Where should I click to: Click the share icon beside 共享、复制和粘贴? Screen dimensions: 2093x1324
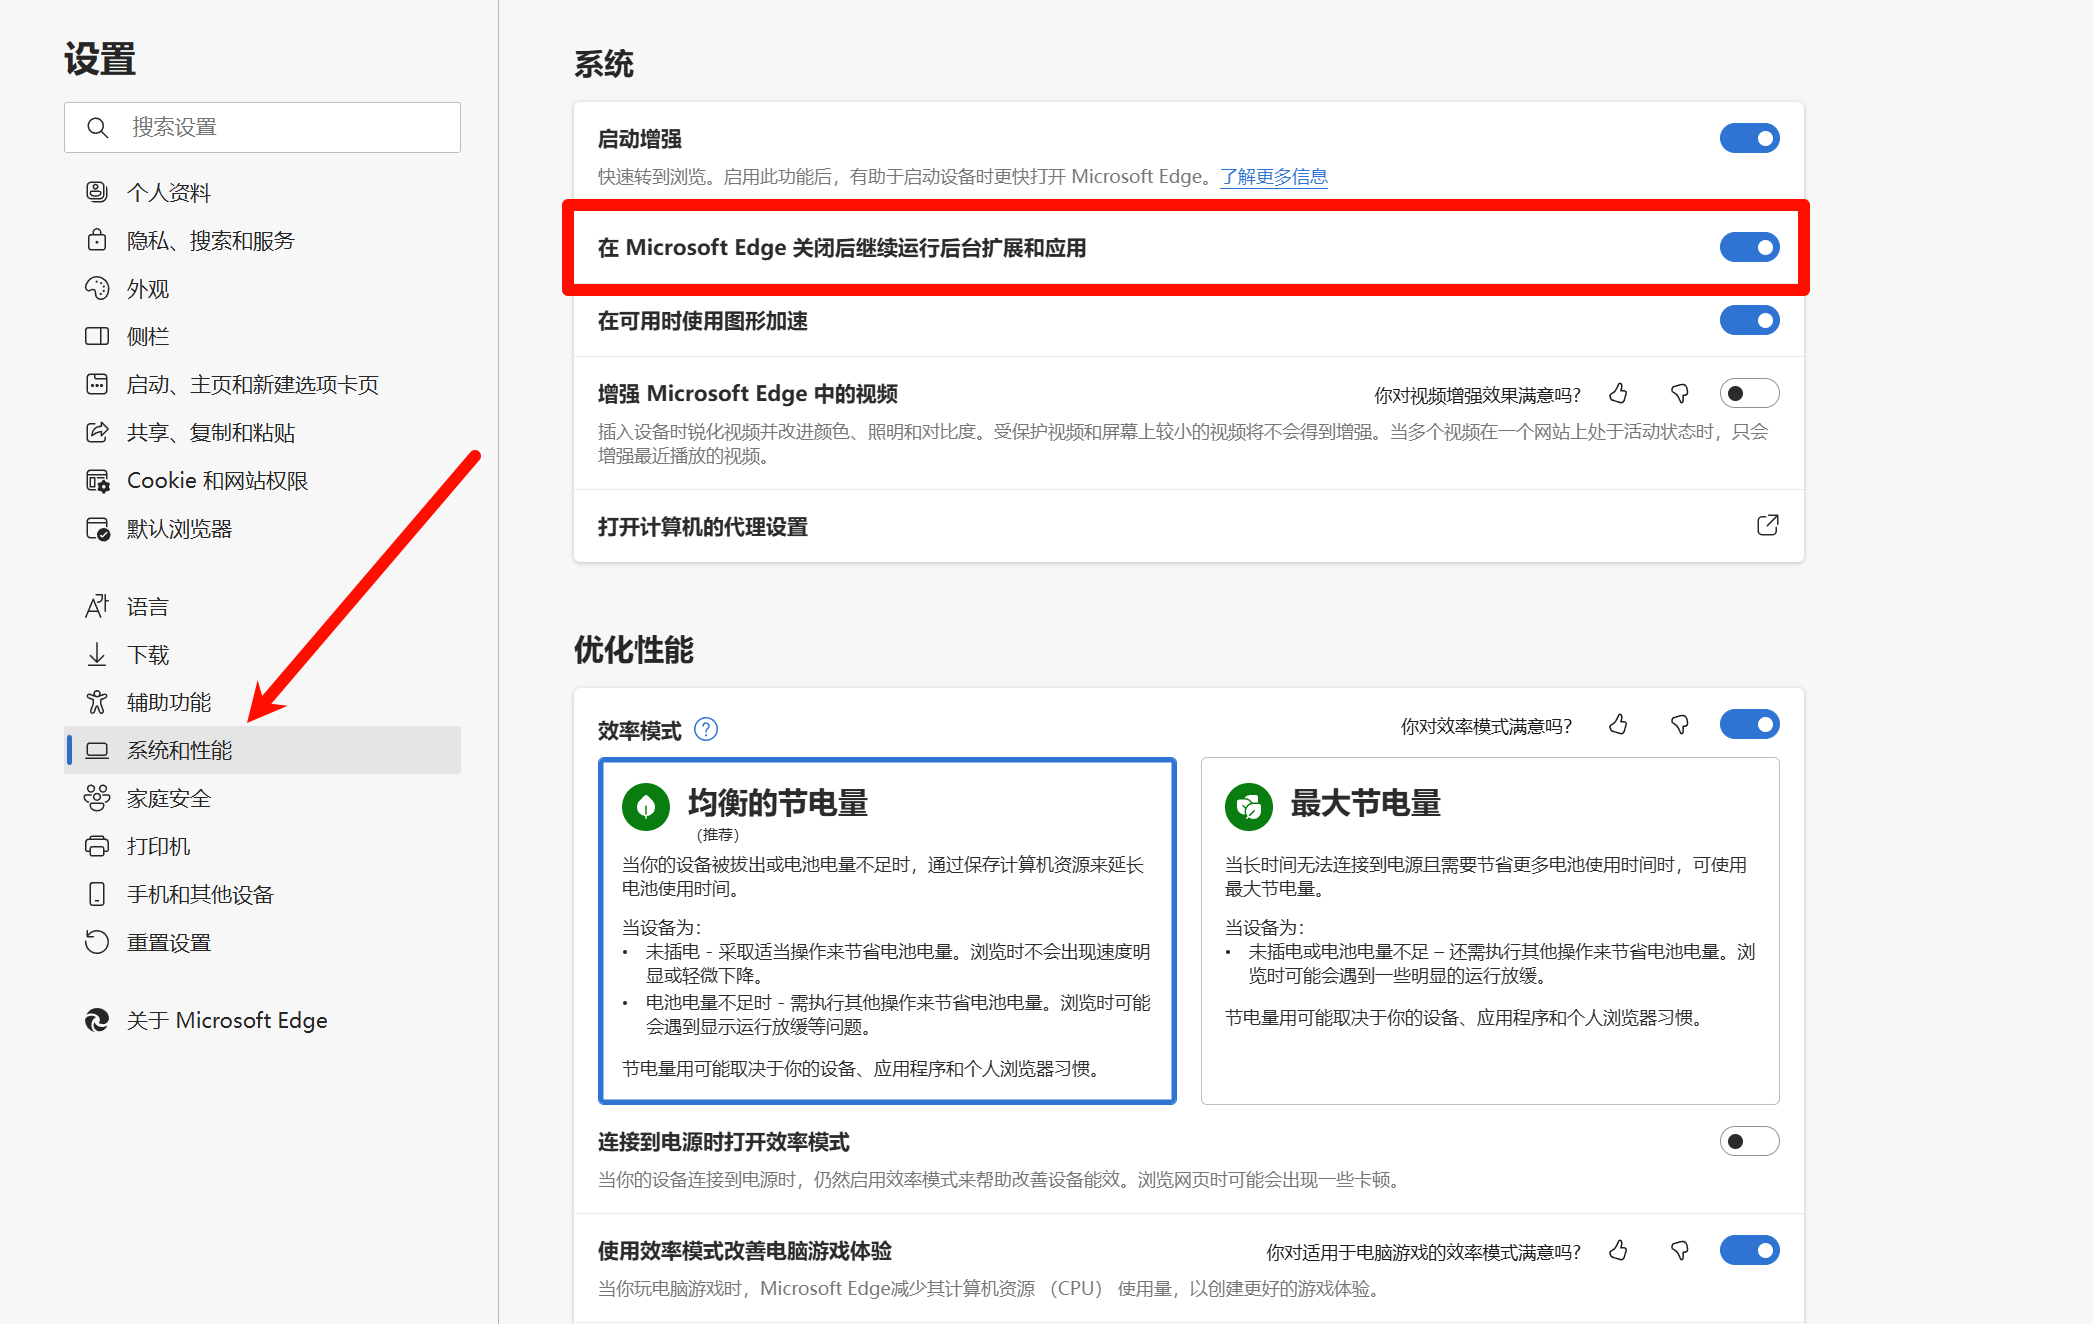click(97, 432)
